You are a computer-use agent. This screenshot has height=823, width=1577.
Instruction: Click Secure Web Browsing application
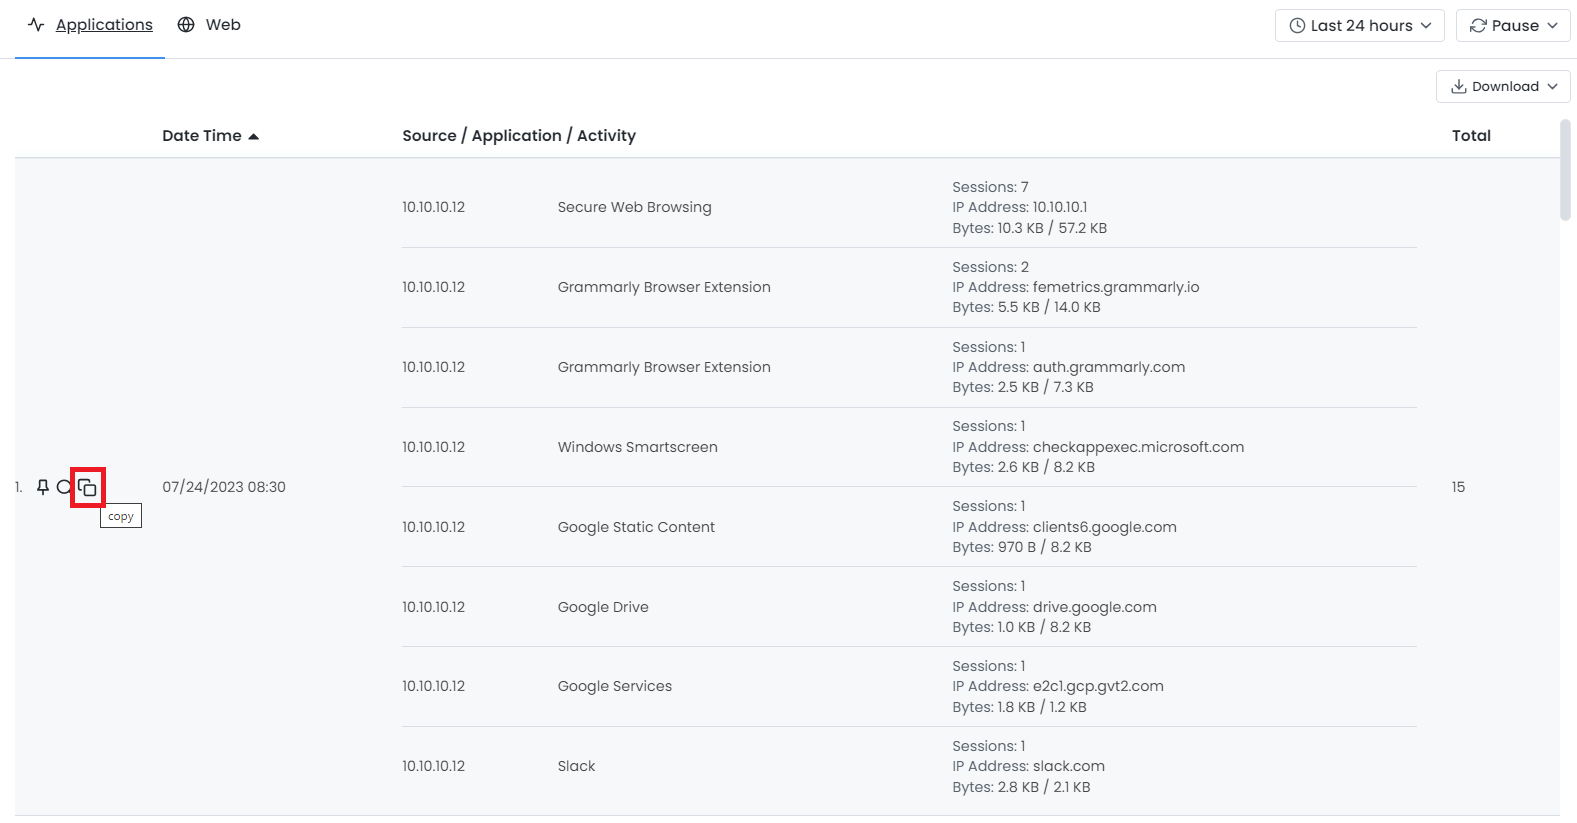(635, 207)
